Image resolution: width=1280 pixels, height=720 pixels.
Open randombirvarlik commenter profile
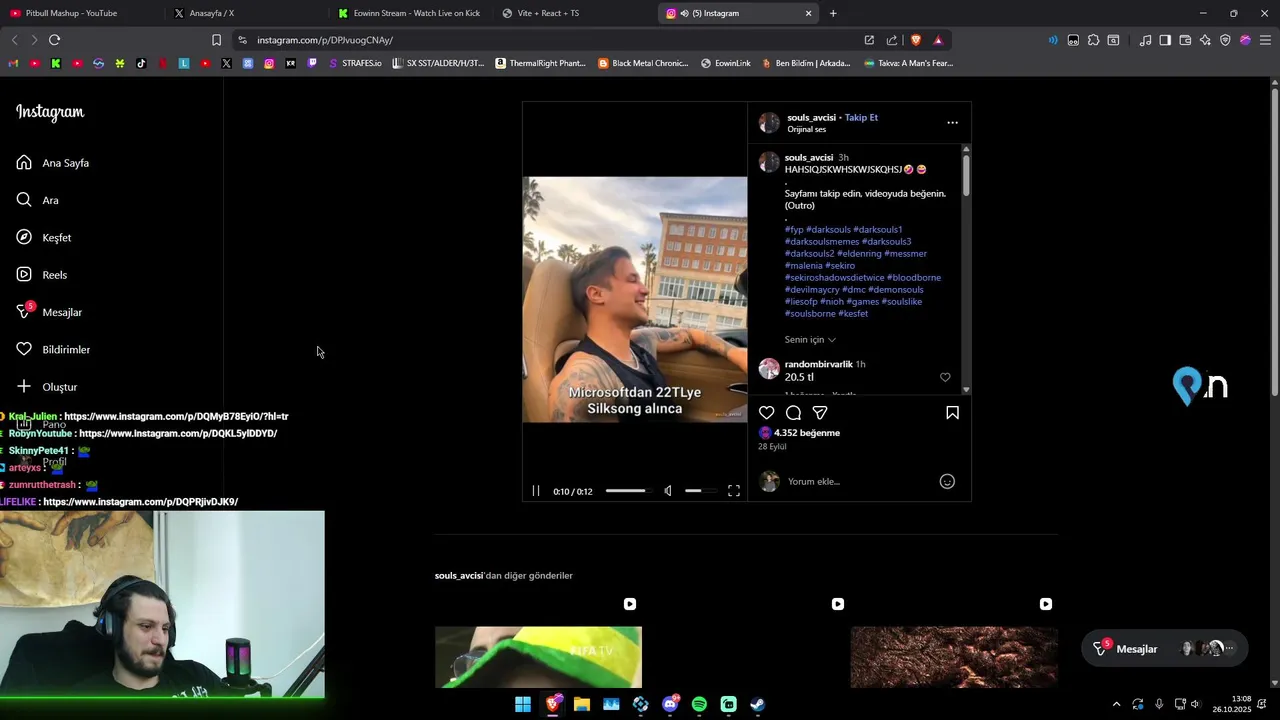(819, 364)
